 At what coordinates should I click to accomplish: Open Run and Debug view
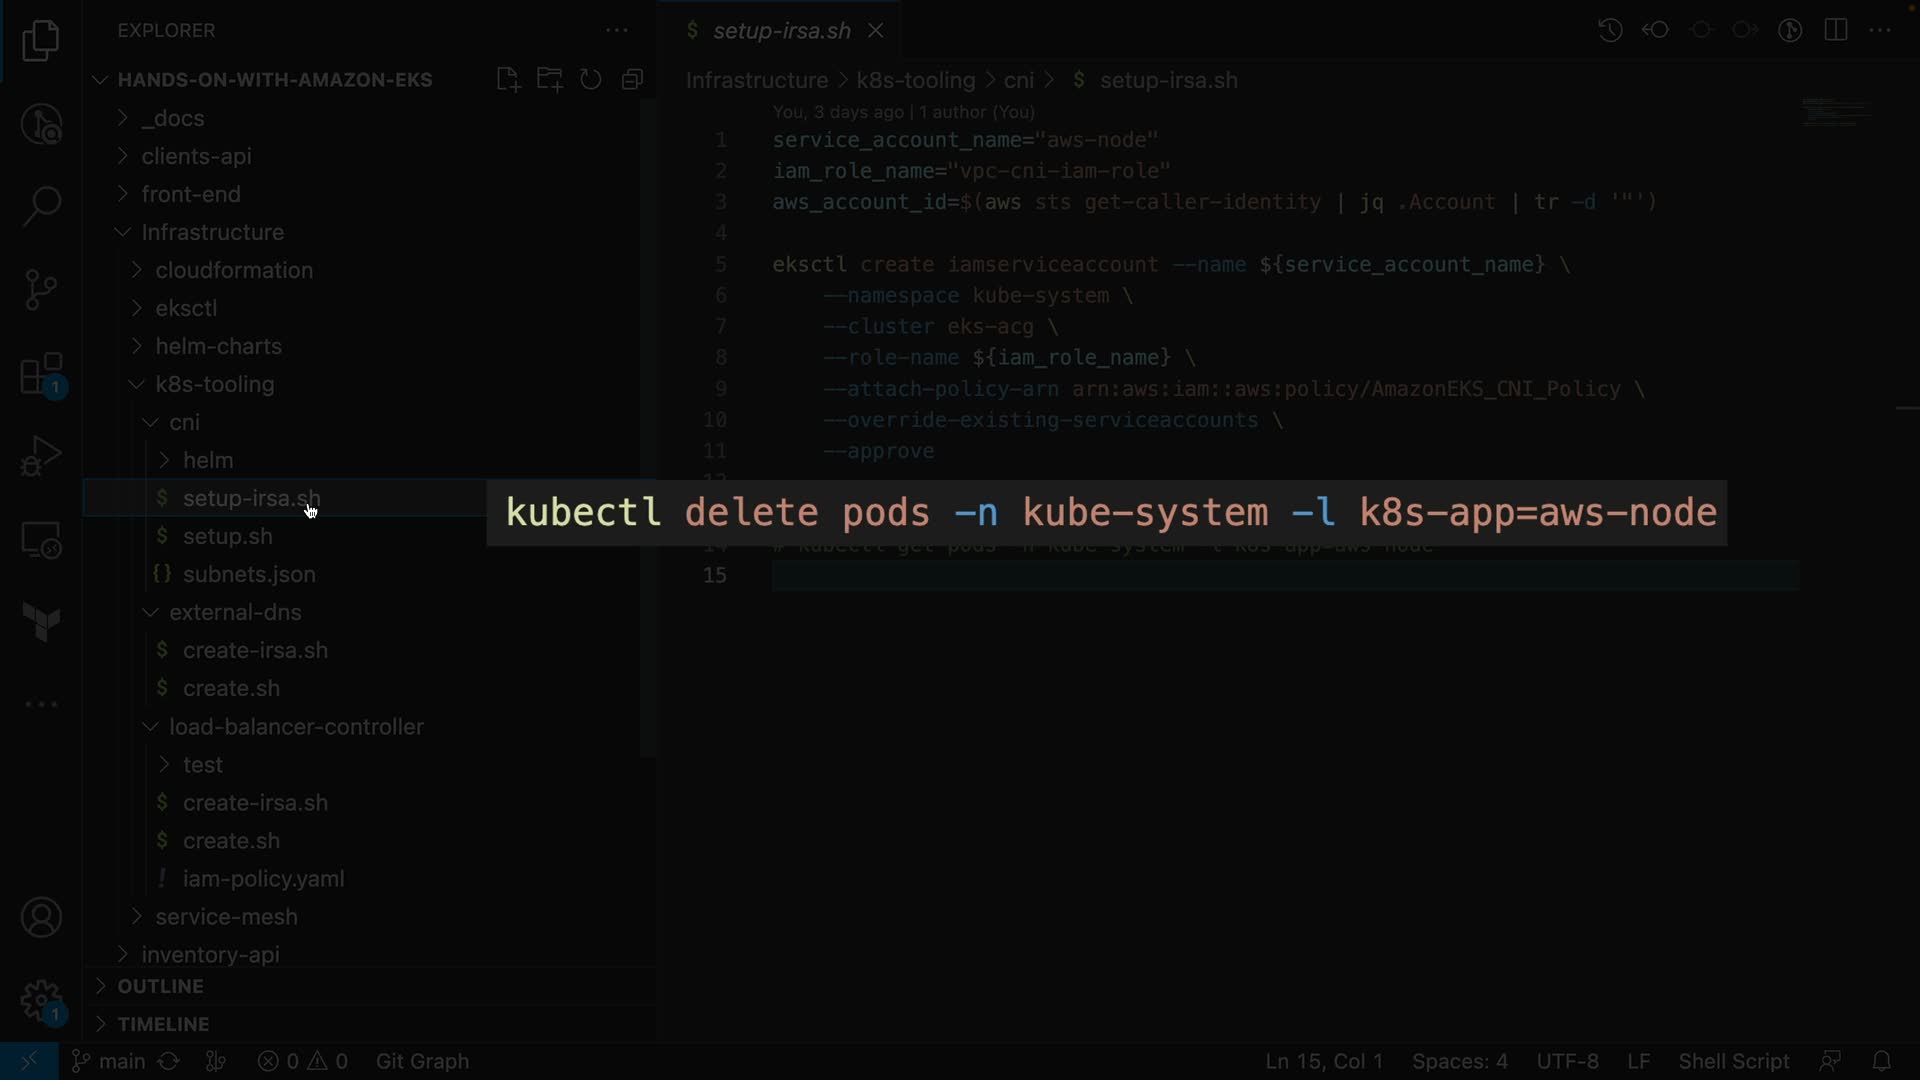tap(41, 456)
